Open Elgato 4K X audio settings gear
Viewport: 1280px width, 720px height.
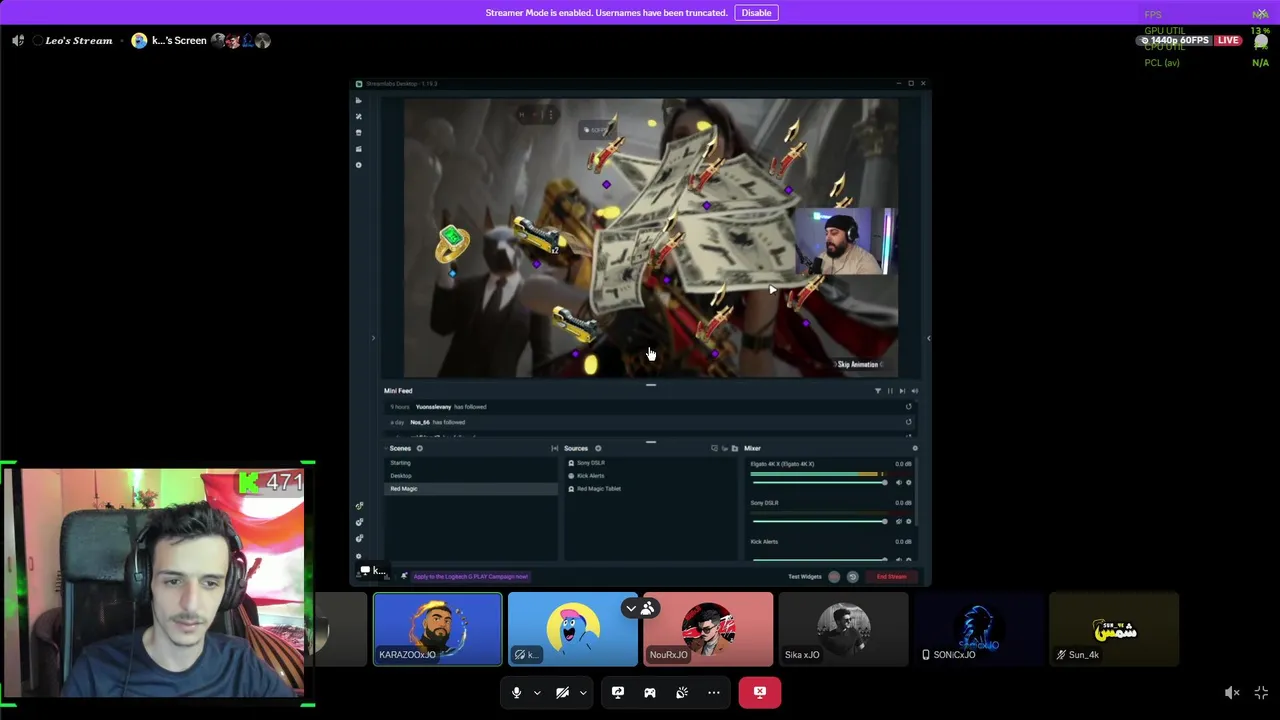point(908,483)
